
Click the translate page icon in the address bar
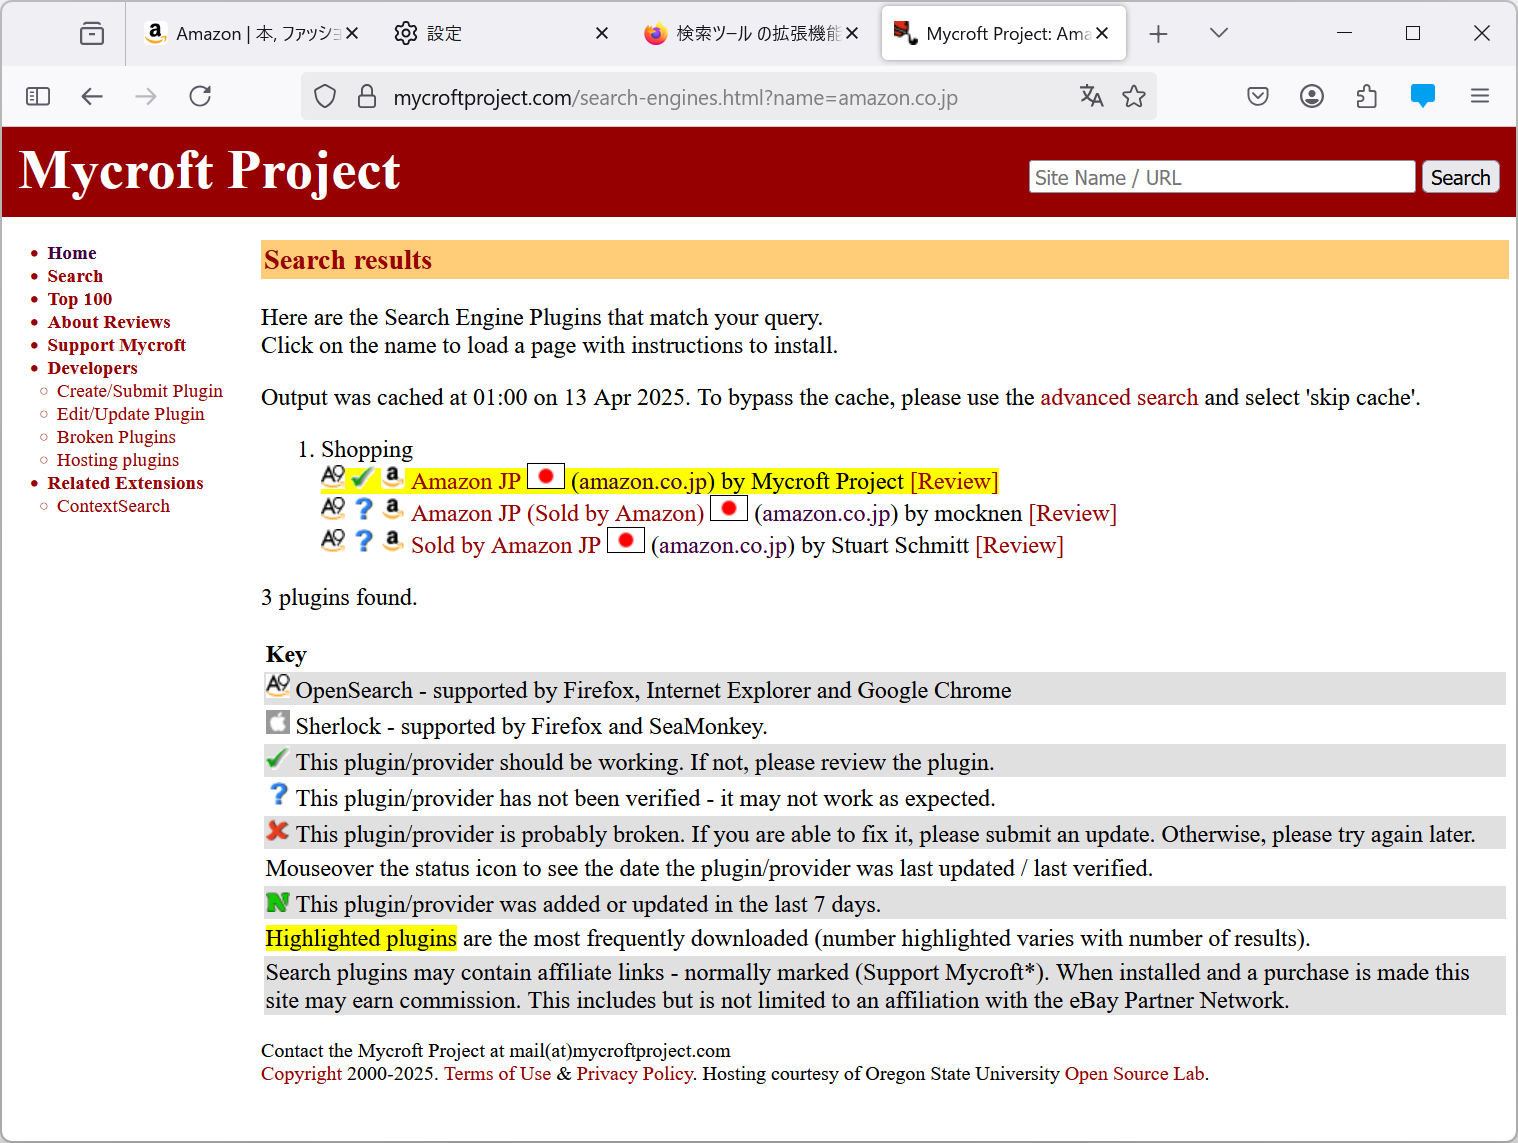1091,96
